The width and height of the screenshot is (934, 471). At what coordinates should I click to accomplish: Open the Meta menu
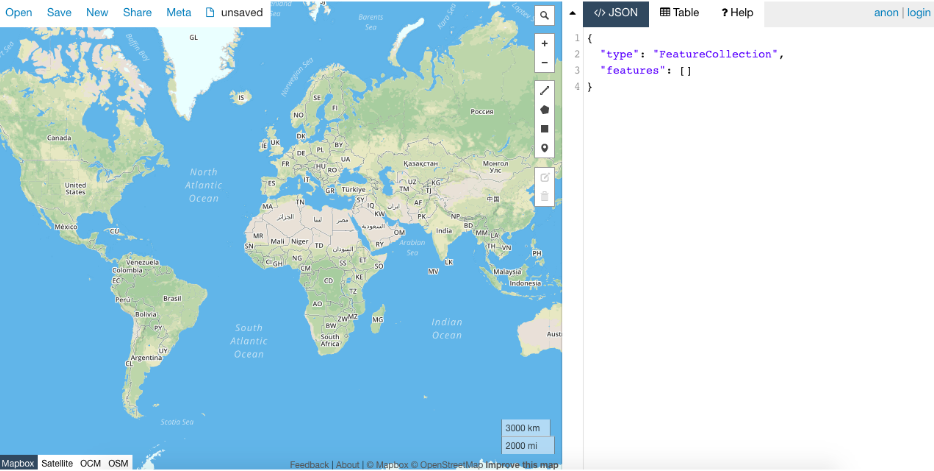[x=179, y=13]
